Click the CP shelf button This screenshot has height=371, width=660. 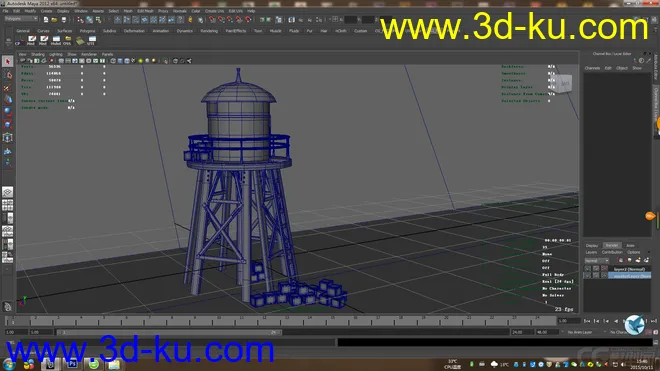[19, 40]
